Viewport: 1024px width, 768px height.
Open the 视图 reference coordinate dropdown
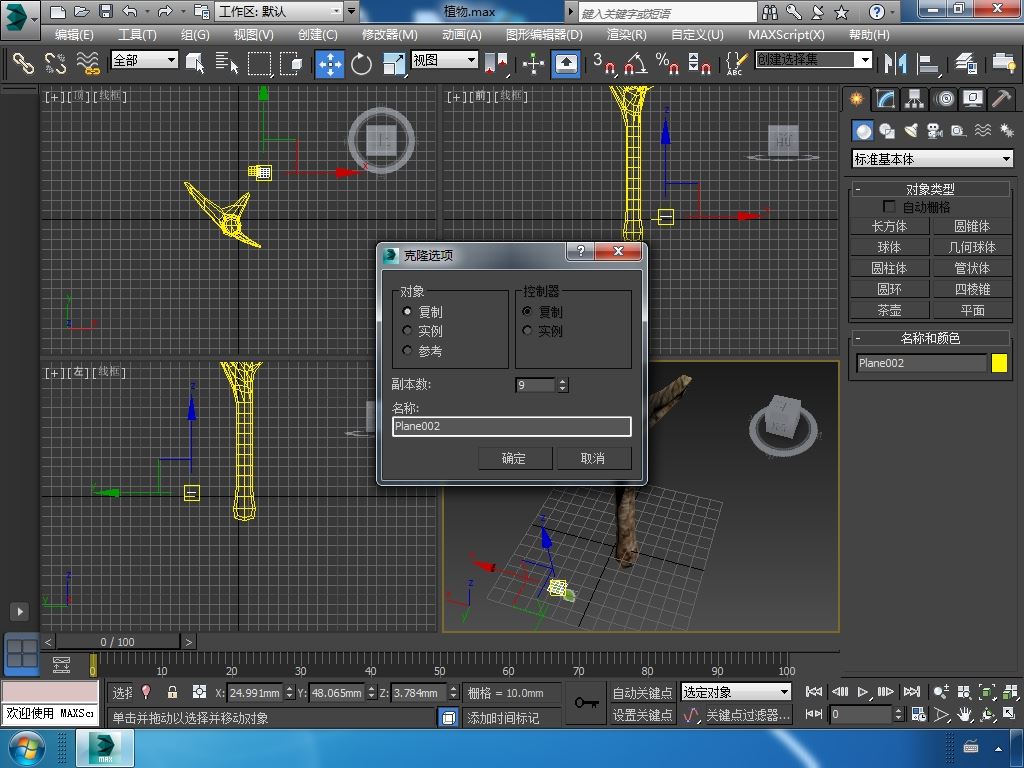pyautogui.click(x=445, y=60)
